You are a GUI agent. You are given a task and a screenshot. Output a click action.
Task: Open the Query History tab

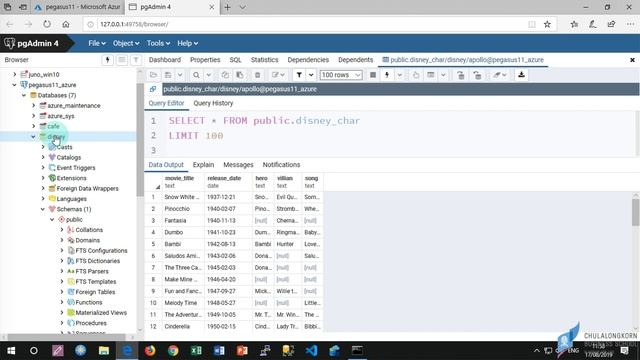pos(213,103)
